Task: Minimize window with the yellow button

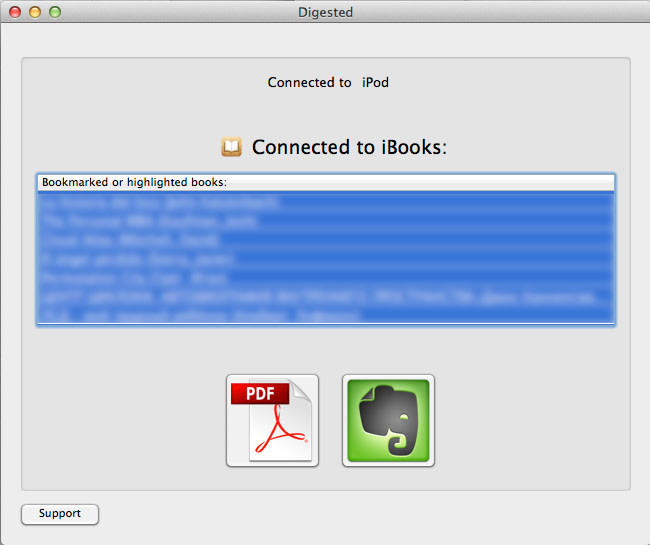Action: coord(35,12)
